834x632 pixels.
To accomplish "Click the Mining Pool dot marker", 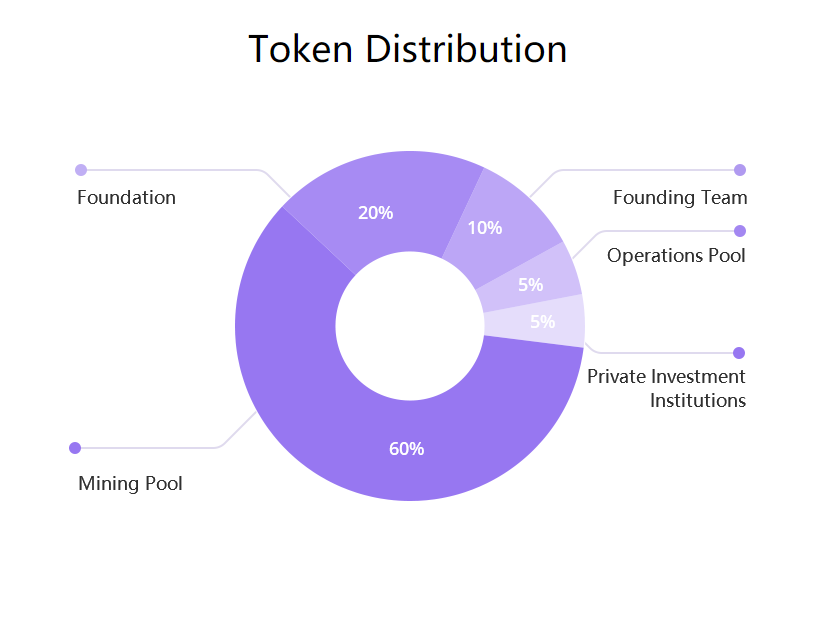I will (x=75, y=448).
